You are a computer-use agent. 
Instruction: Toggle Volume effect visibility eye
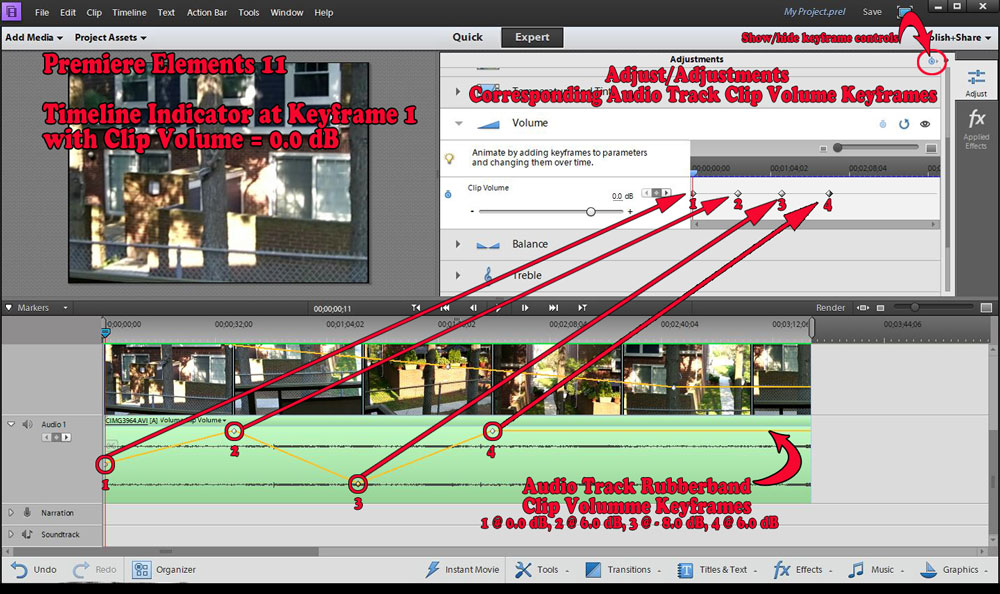click(x=925, y=124)
